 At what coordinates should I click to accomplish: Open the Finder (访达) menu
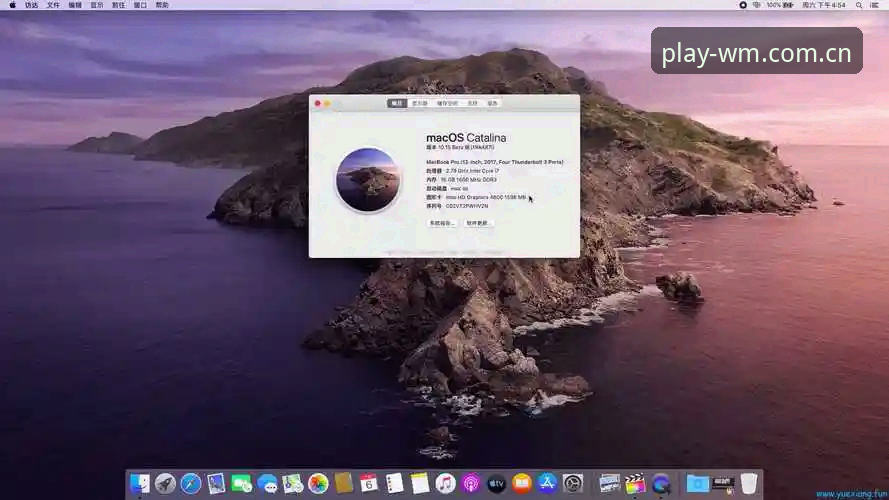(31, 5)
